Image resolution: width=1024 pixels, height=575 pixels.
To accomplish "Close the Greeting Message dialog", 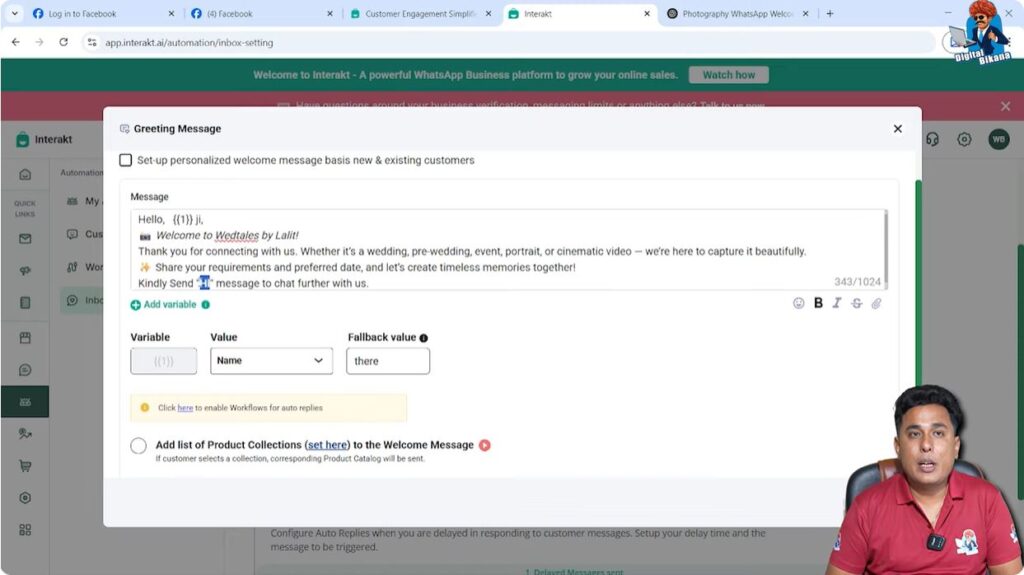I will pos(897,129).
